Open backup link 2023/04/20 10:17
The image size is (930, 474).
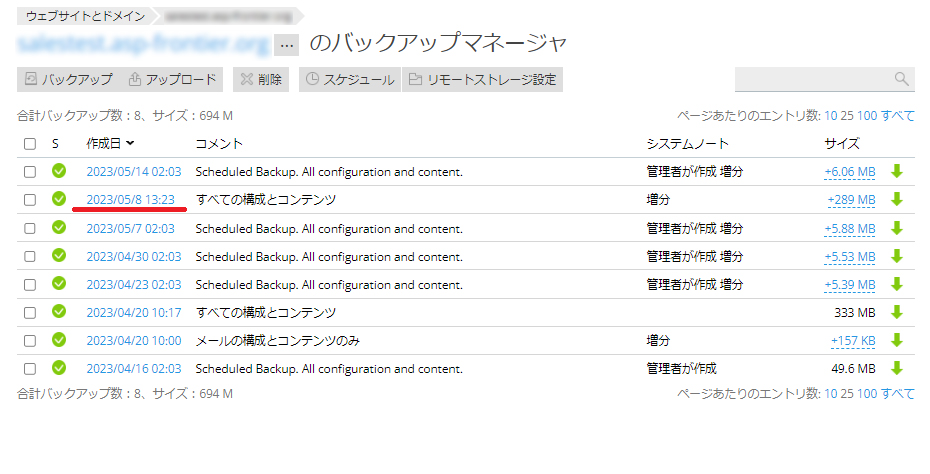[x=134, y=313]
